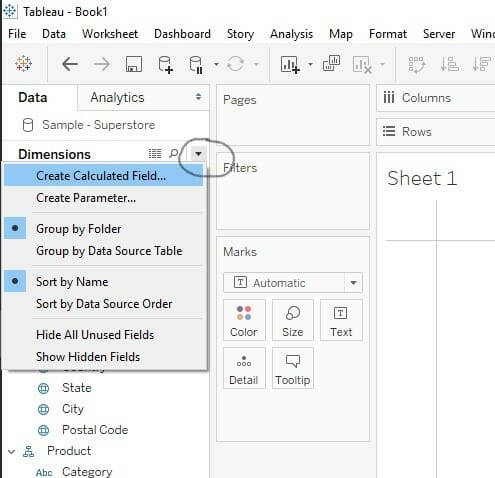The height and width of the screenshot is (478, 495).
Task: Select the City geographic field
Action: [x=73, y=409]
